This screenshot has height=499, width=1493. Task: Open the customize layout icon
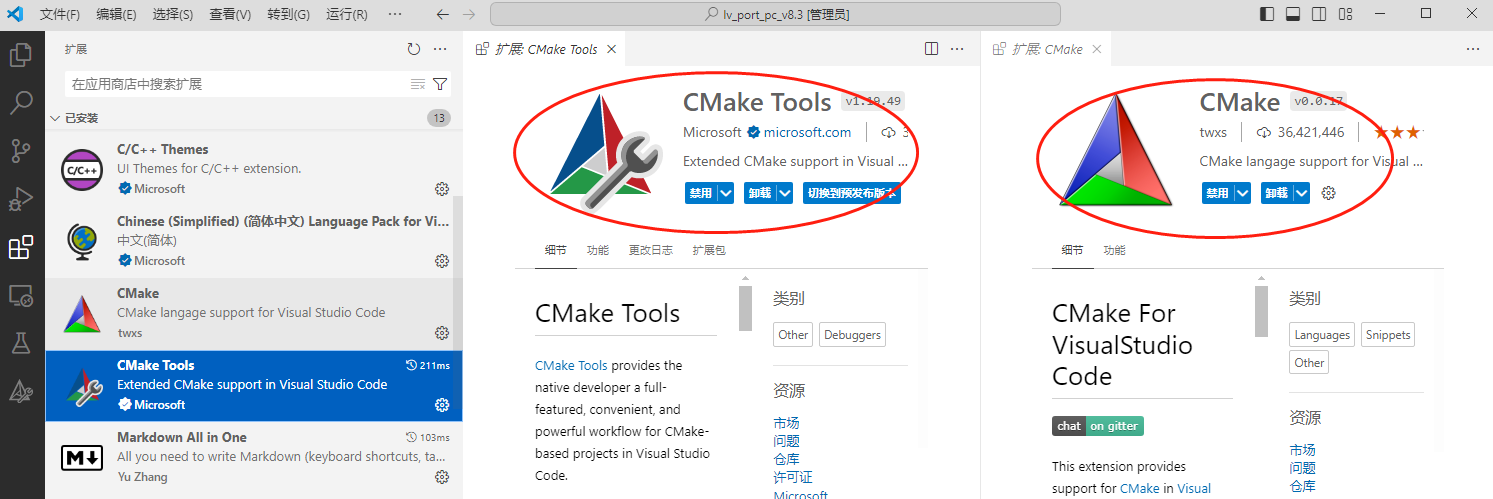pyautogui.click(x=1345, y=14)
